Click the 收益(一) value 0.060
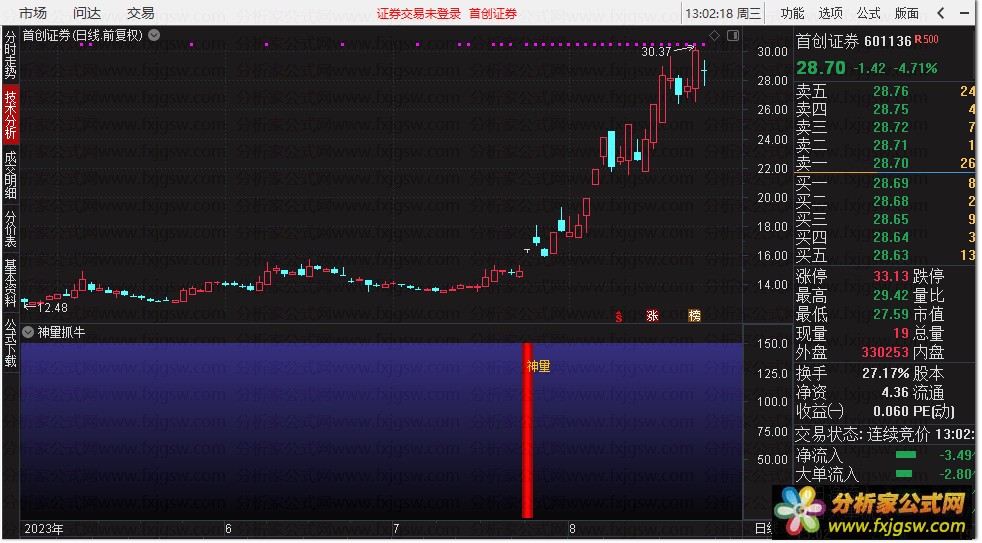 click(891, 411)
